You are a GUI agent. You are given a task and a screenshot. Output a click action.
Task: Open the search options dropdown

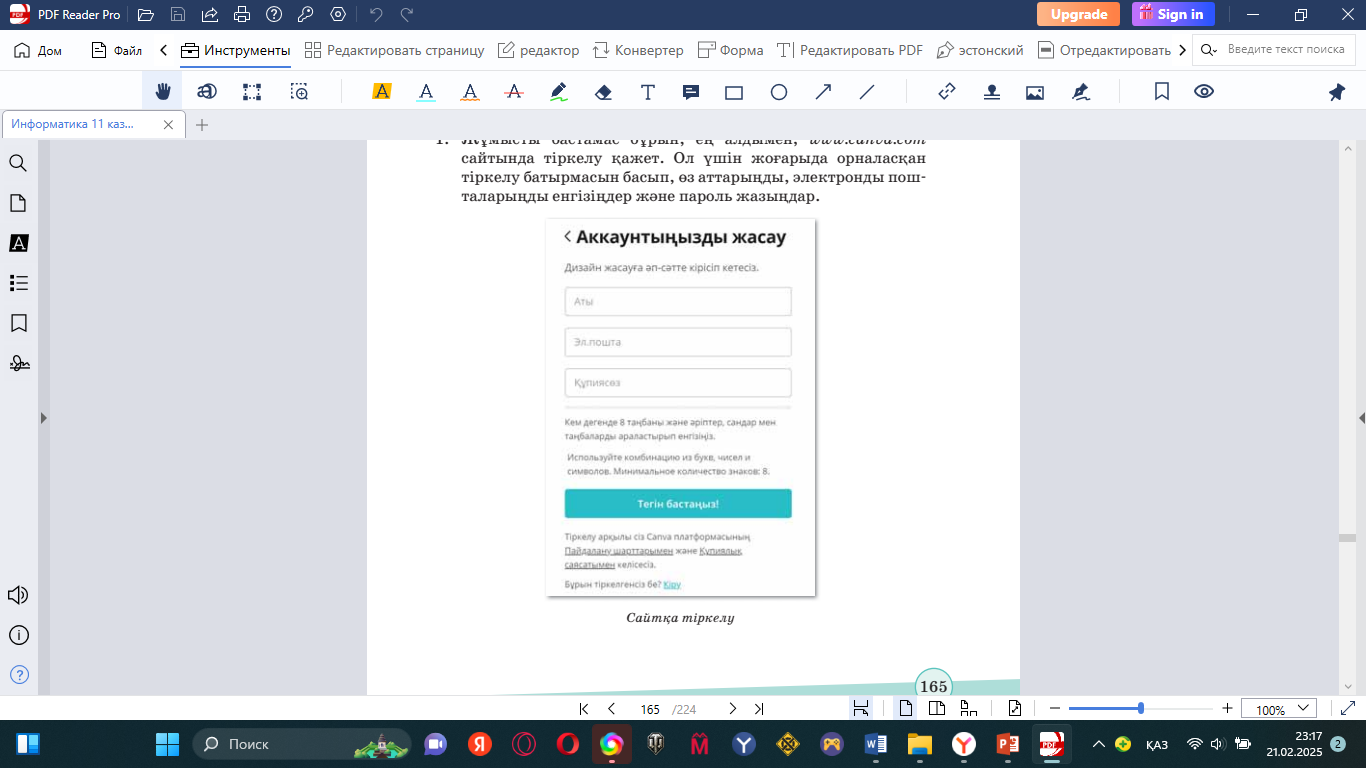pyautogui.click(x=1208, y=50)
